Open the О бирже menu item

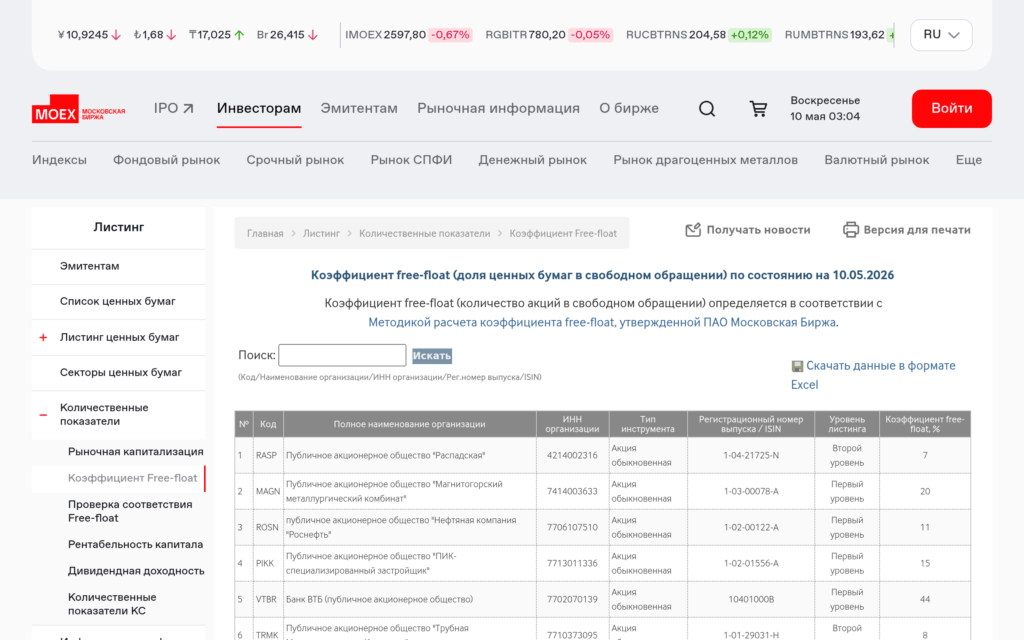pyautogui.click(x=629, y=108)
